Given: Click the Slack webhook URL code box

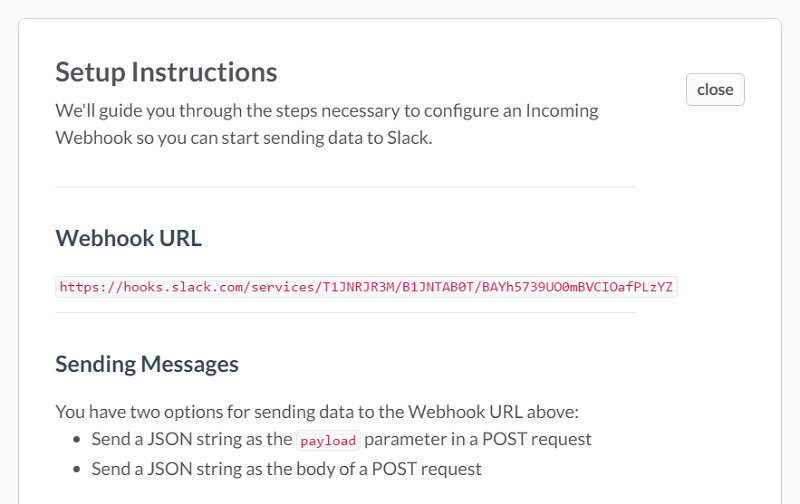Looking at the screenshot, I should (366, 287).
